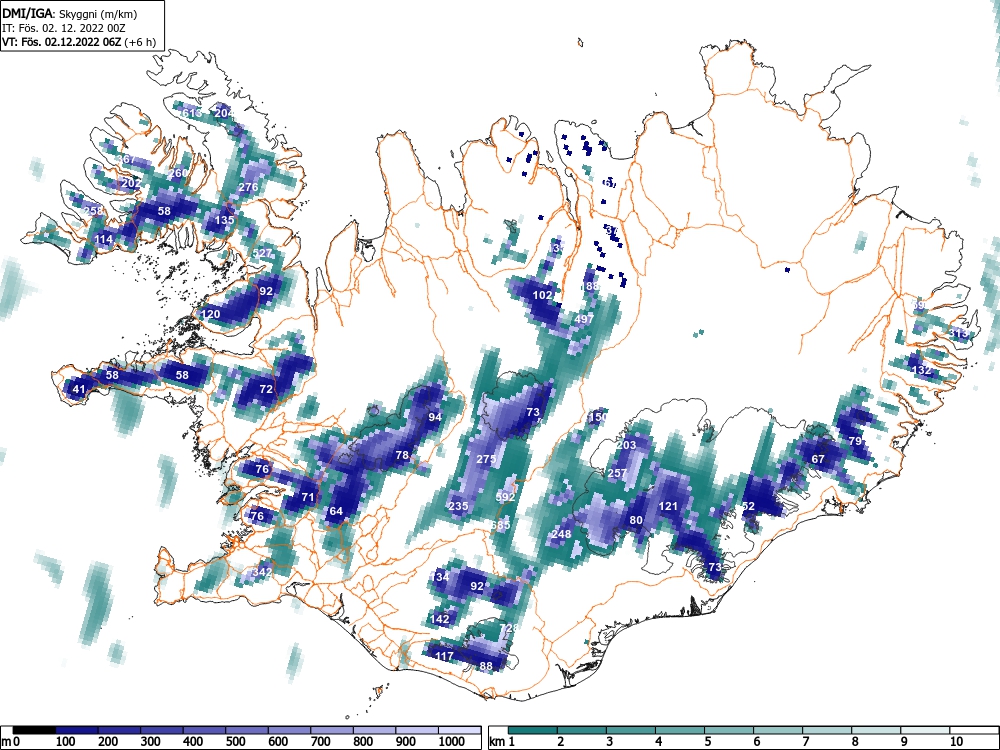Click the visibility value '248' on the map
Screen dimensions: 1000x750
point(561,534)
